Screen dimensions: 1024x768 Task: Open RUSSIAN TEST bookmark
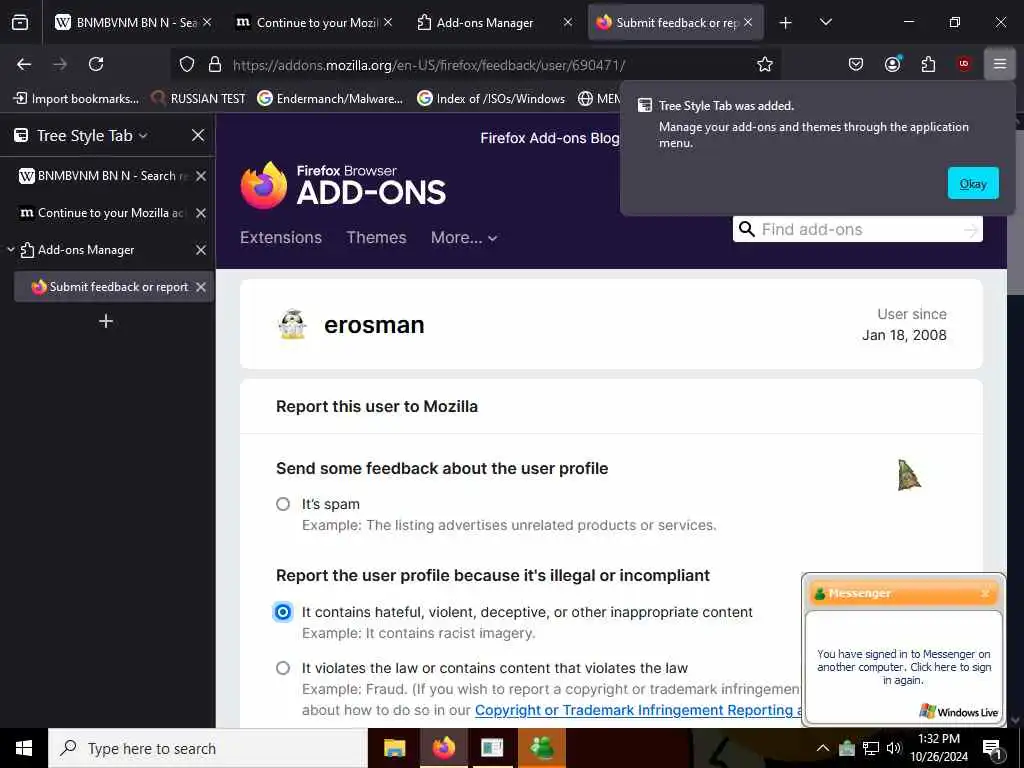[199, 99]
